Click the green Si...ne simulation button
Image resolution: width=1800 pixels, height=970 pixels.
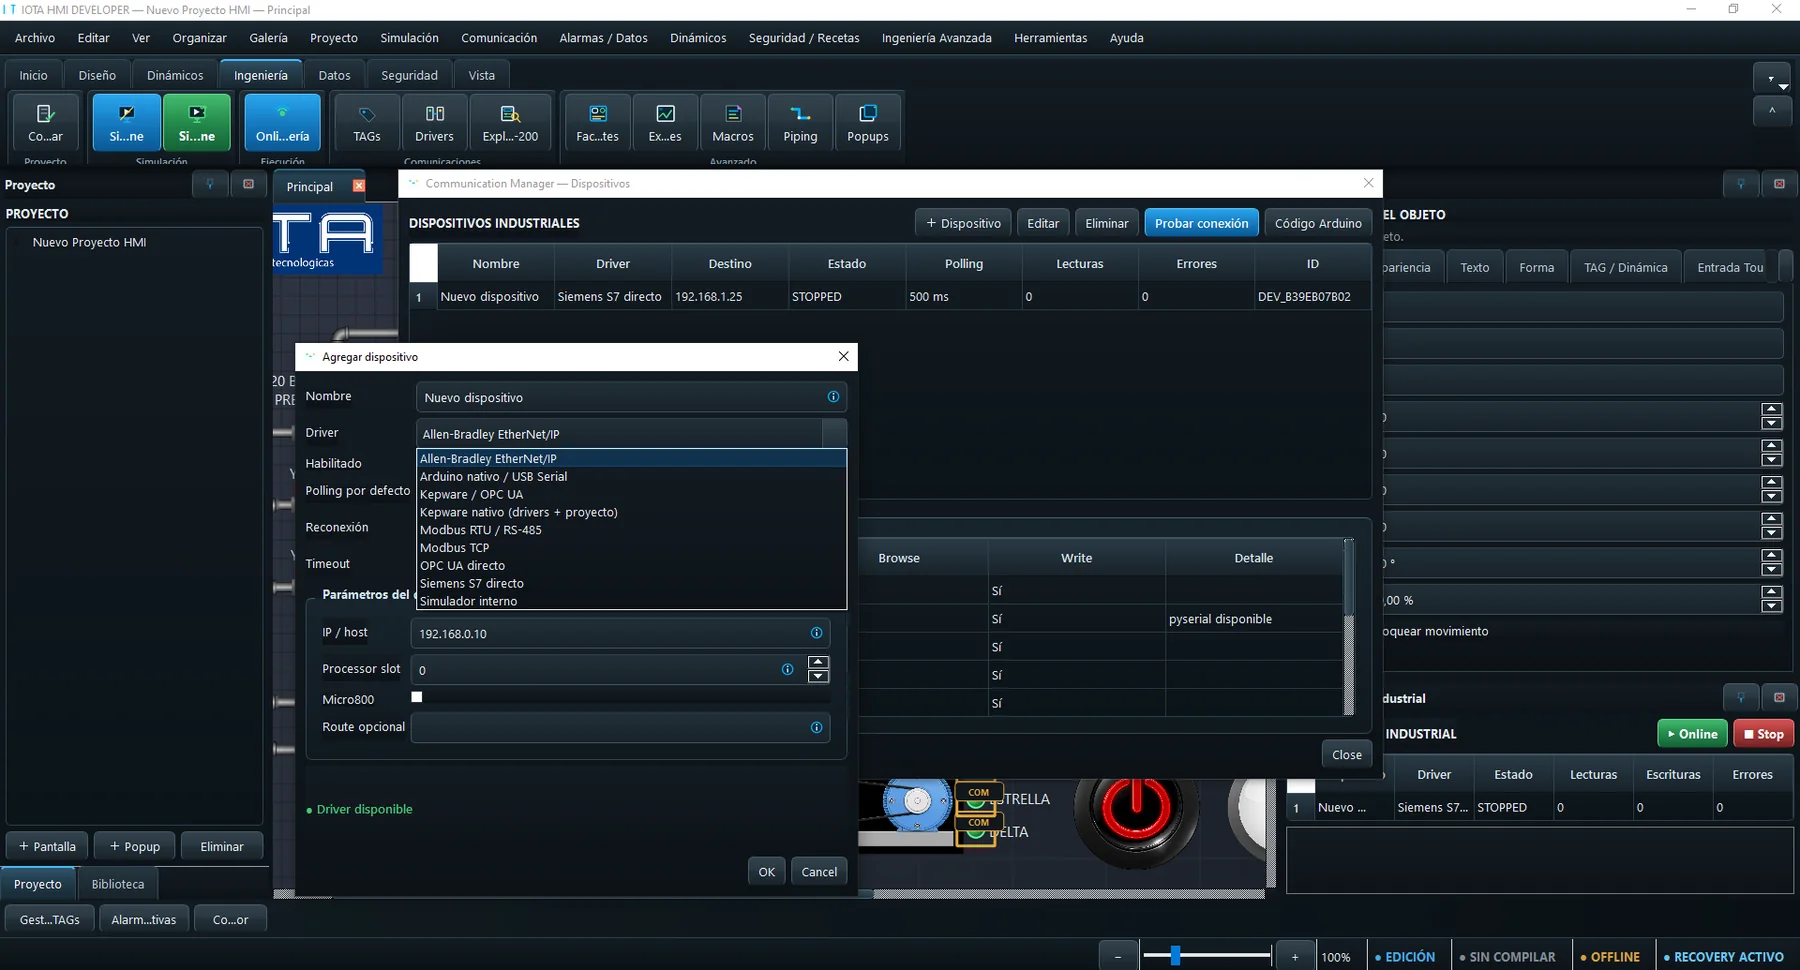[197, 122]
